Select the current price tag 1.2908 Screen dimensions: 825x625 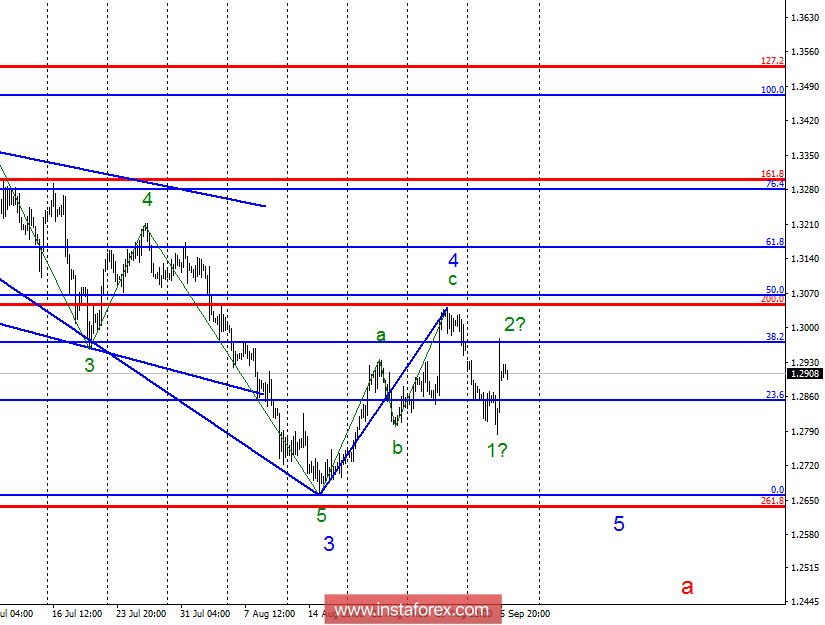pyautogui.click(x=805, y=374)
